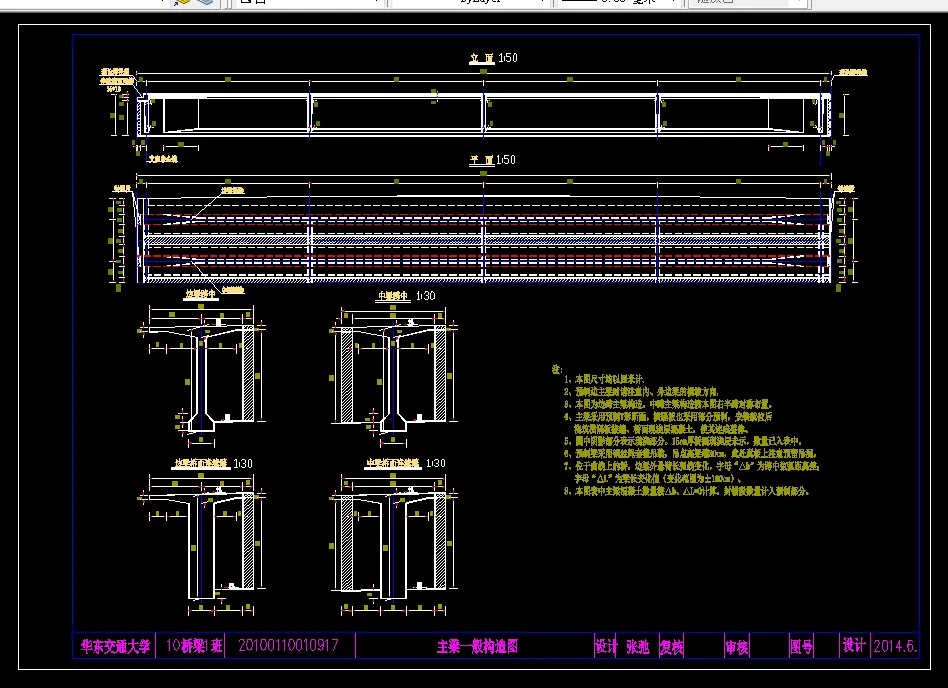948x688 pixels.
Task: Select the 复核 title block label
Action: 671,647
